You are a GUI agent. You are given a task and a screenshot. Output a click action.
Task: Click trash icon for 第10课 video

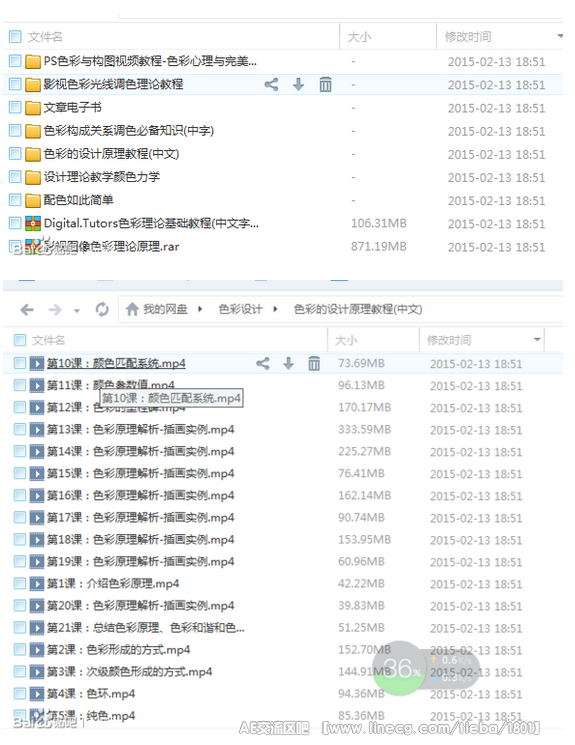[x=314, y=363]
